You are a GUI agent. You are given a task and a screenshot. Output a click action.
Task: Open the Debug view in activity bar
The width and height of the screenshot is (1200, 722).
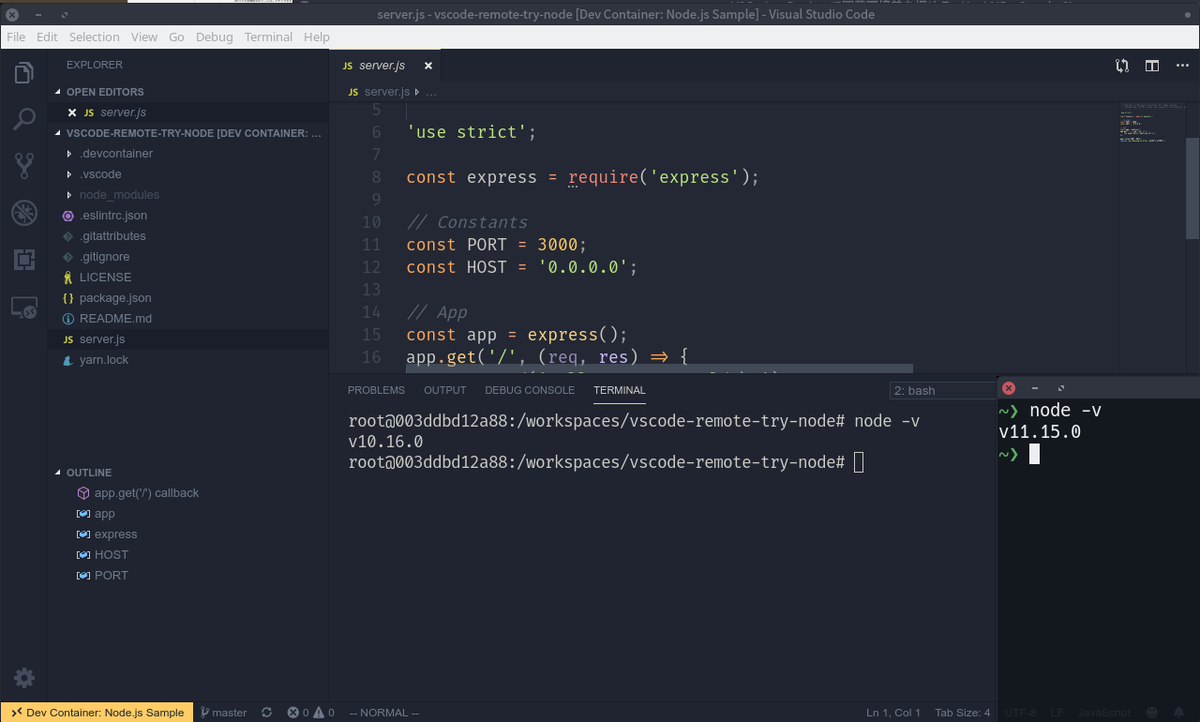24,213
